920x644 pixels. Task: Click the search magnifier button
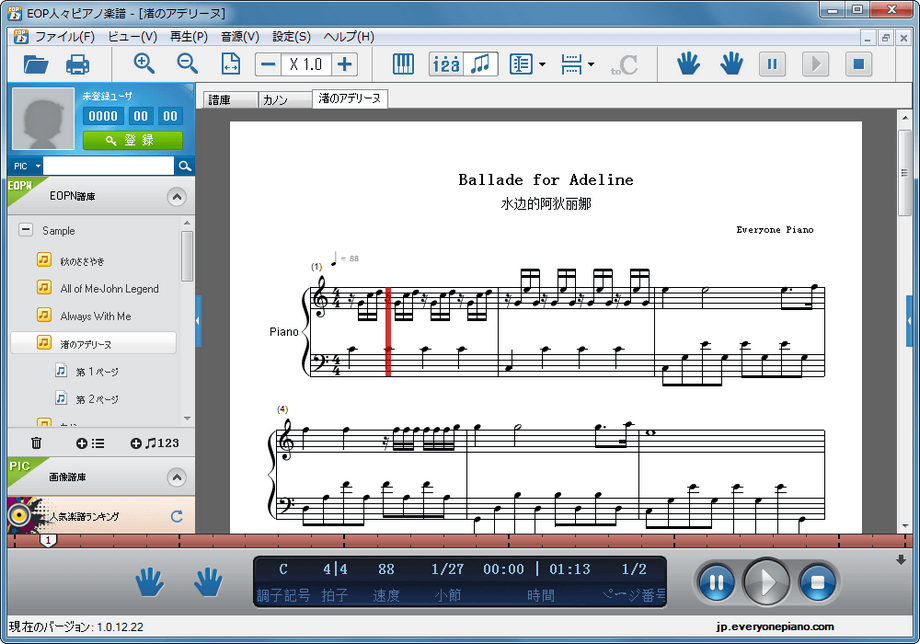click(x=185, y=166)
